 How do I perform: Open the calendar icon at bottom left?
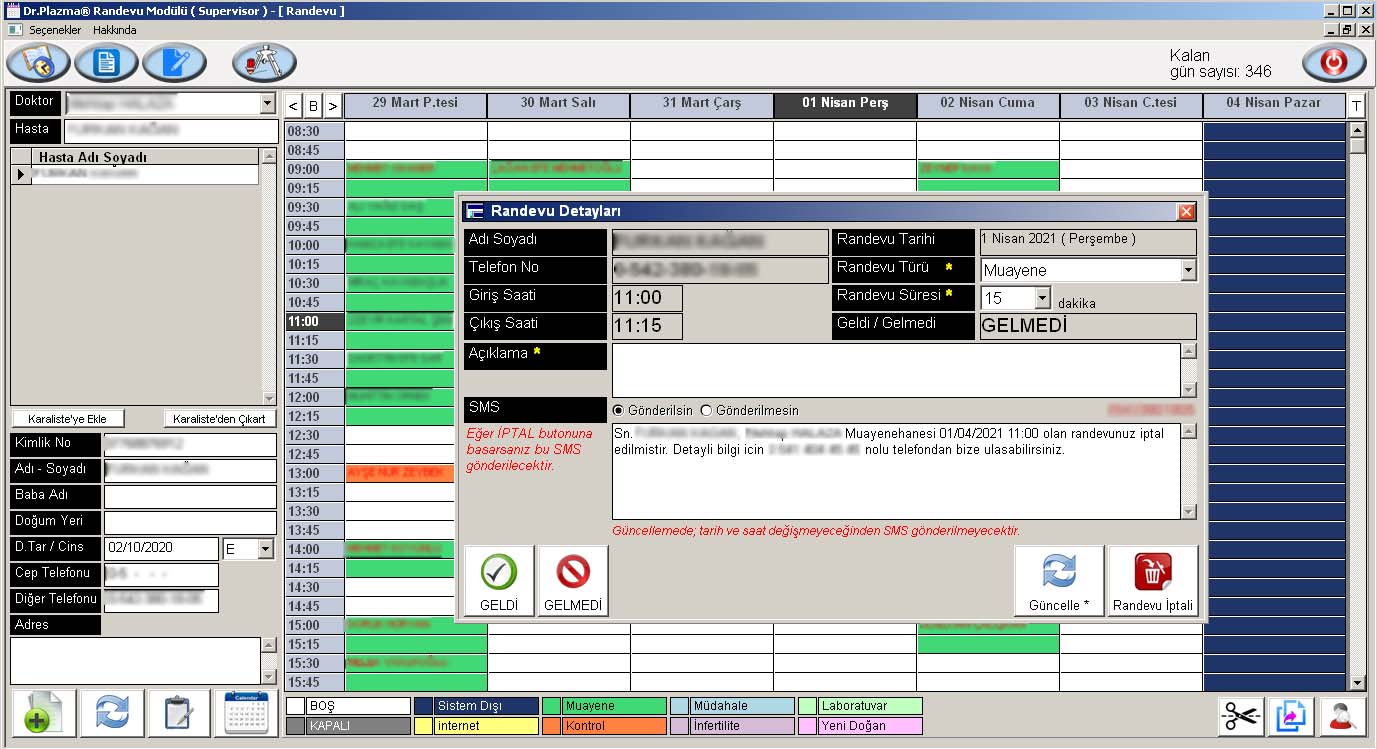click(x=246, y=714)
